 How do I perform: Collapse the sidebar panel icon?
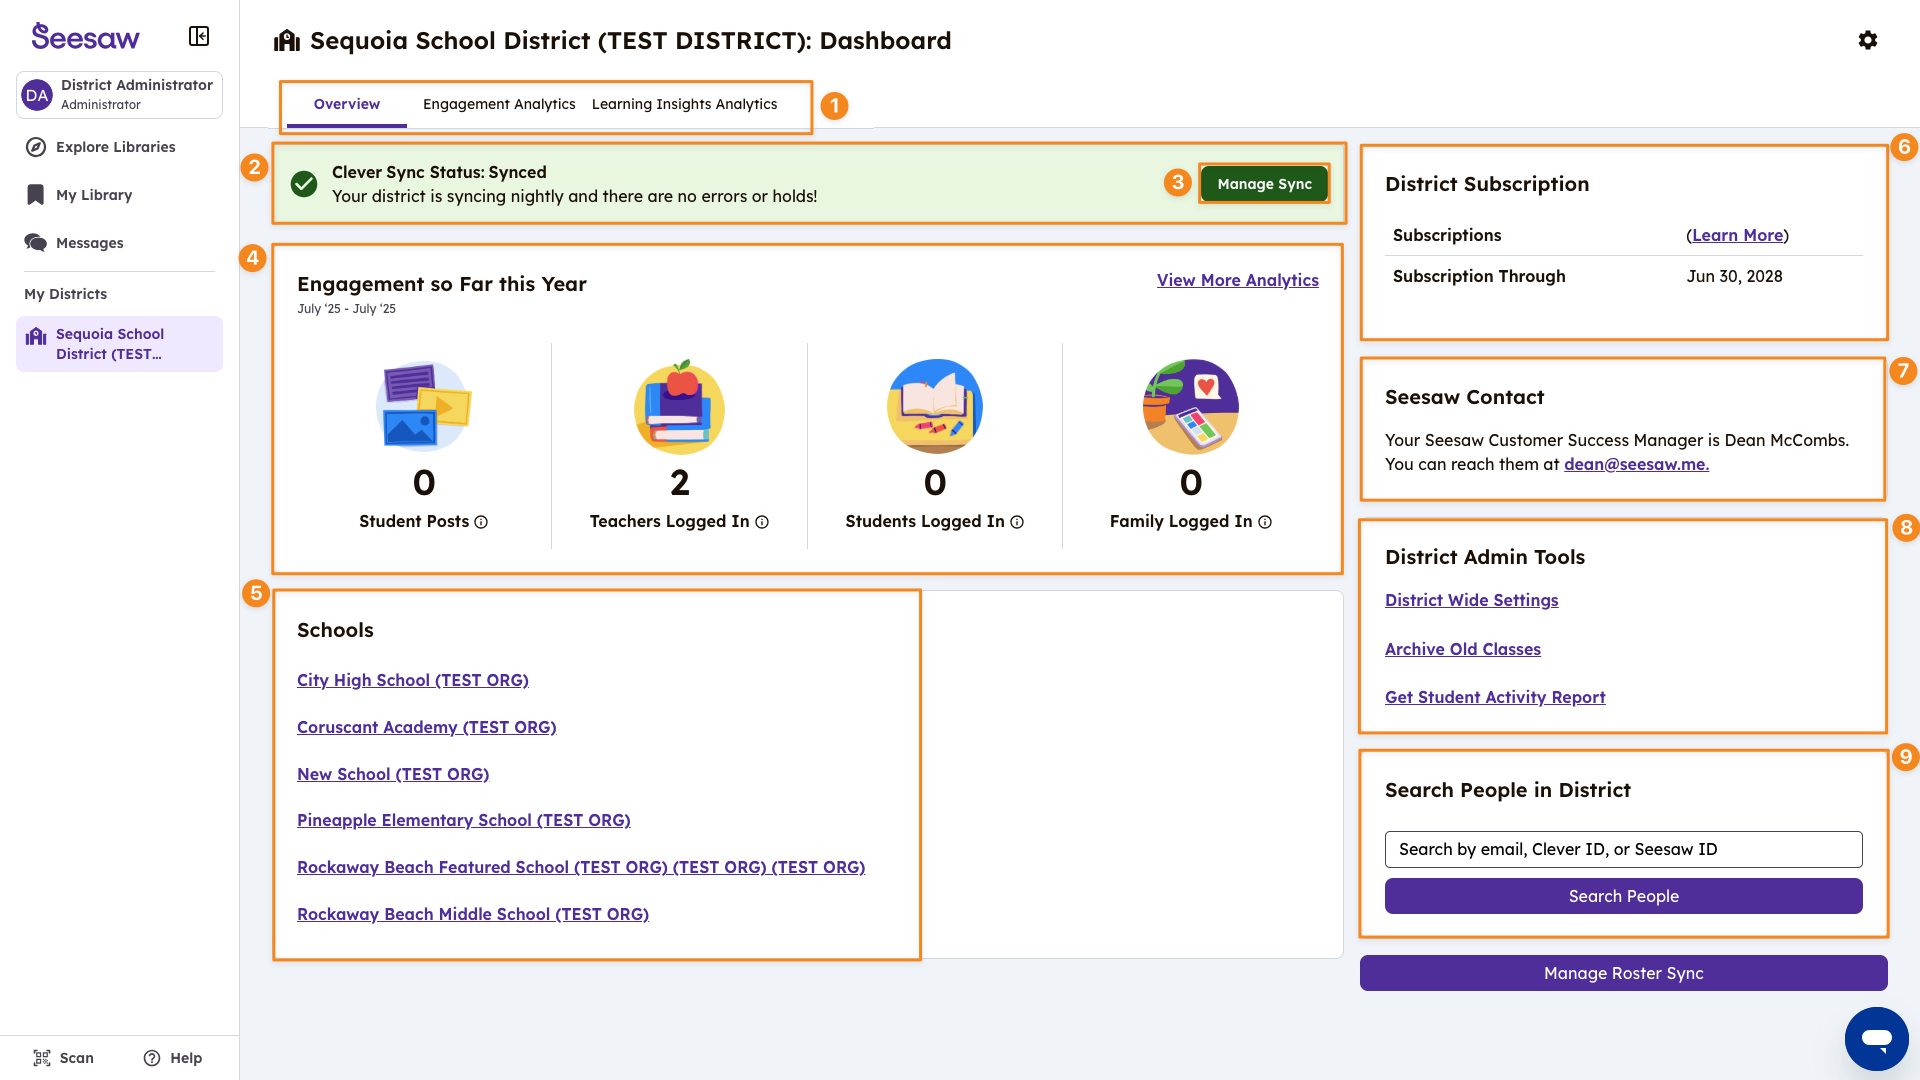pos(199,37)
